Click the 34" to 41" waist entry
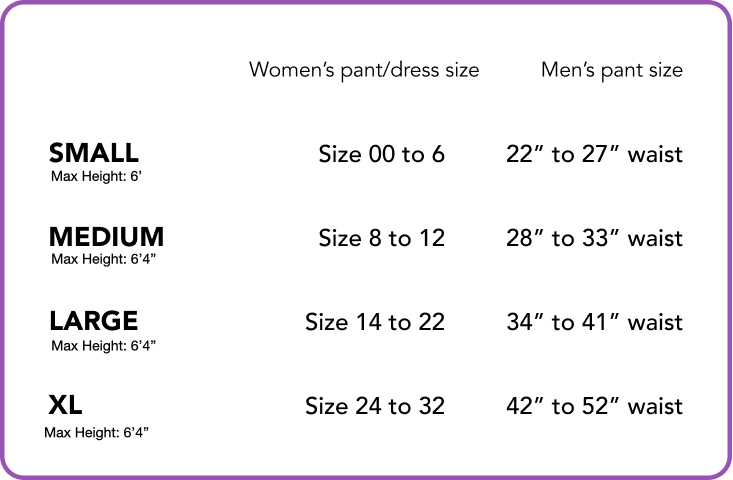This screenshot has width=733, height=480. pyautogui.click(x=594, y=323)
